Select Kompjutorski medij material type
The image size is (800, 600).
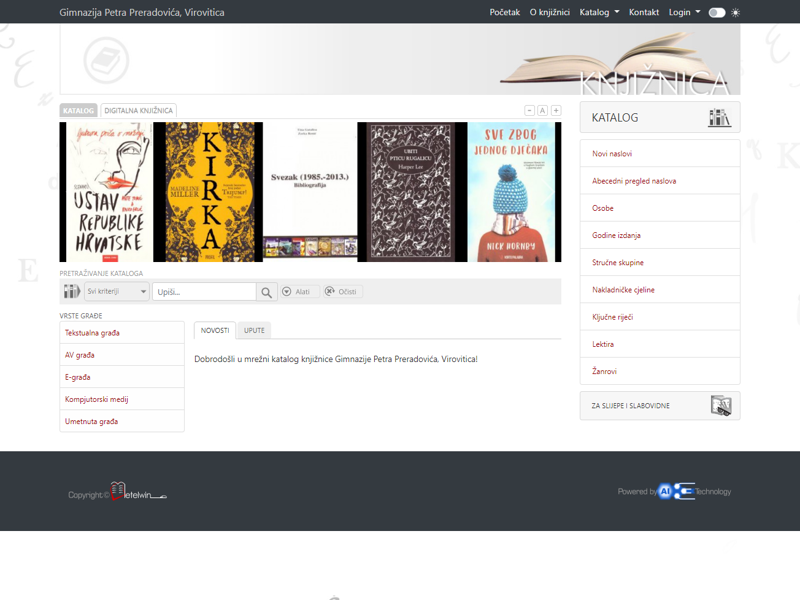122,399
